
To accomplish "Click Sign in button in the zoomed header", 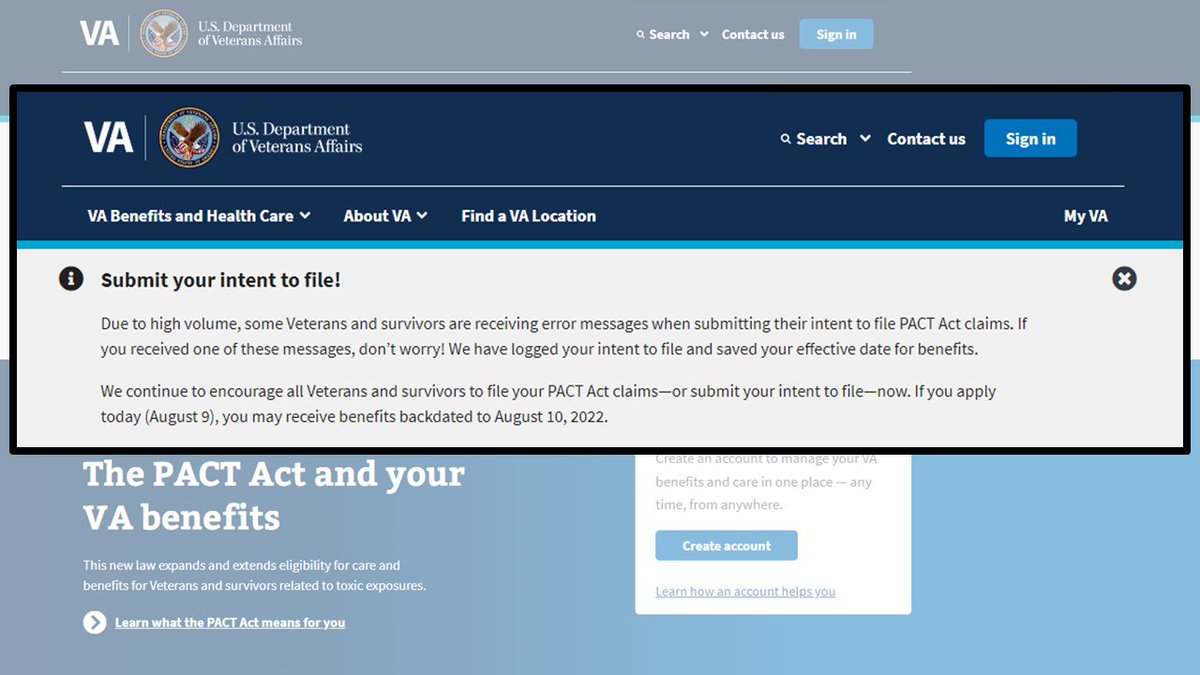I will (x=1030, y=139).
